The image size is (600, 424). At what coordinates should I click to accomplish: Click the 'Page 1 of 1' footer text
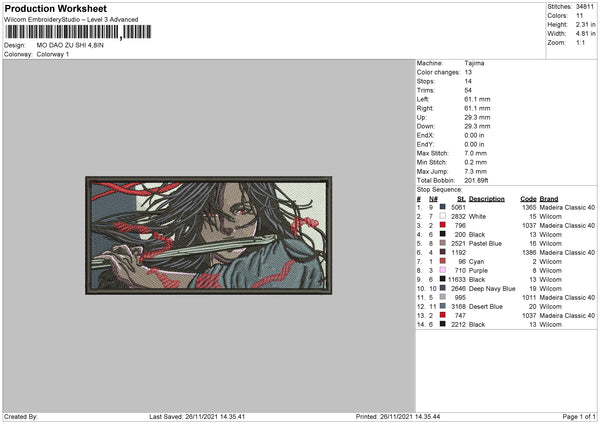click(x=579, y=417)
